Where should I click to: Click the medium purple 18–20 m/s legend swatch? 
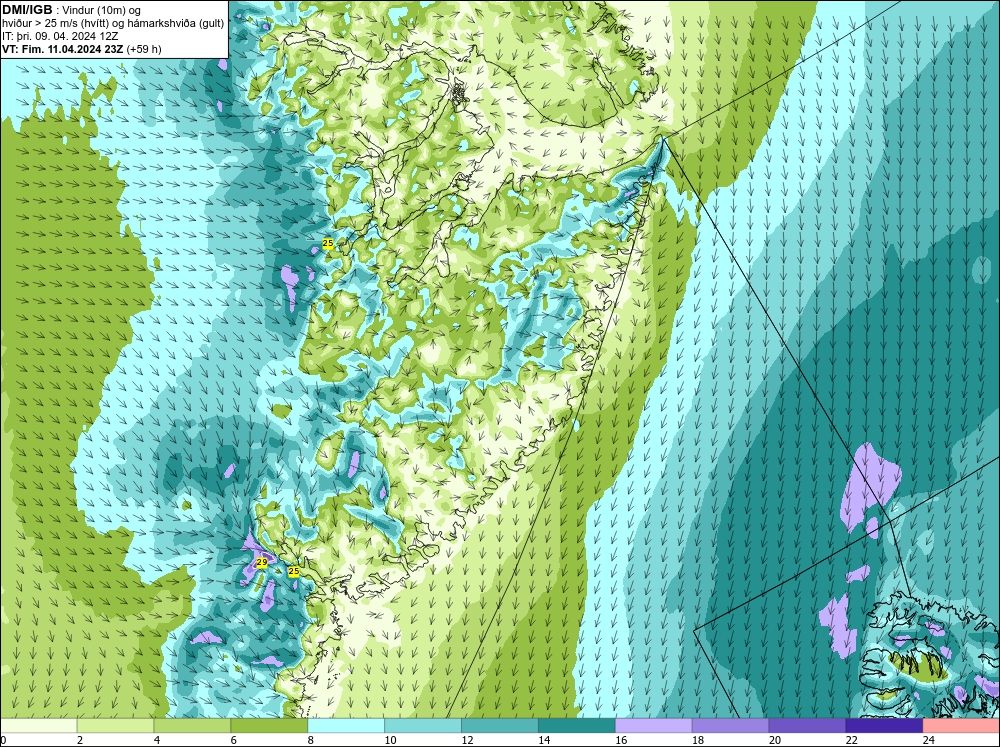pyautogui.click(x=730, y=726)
